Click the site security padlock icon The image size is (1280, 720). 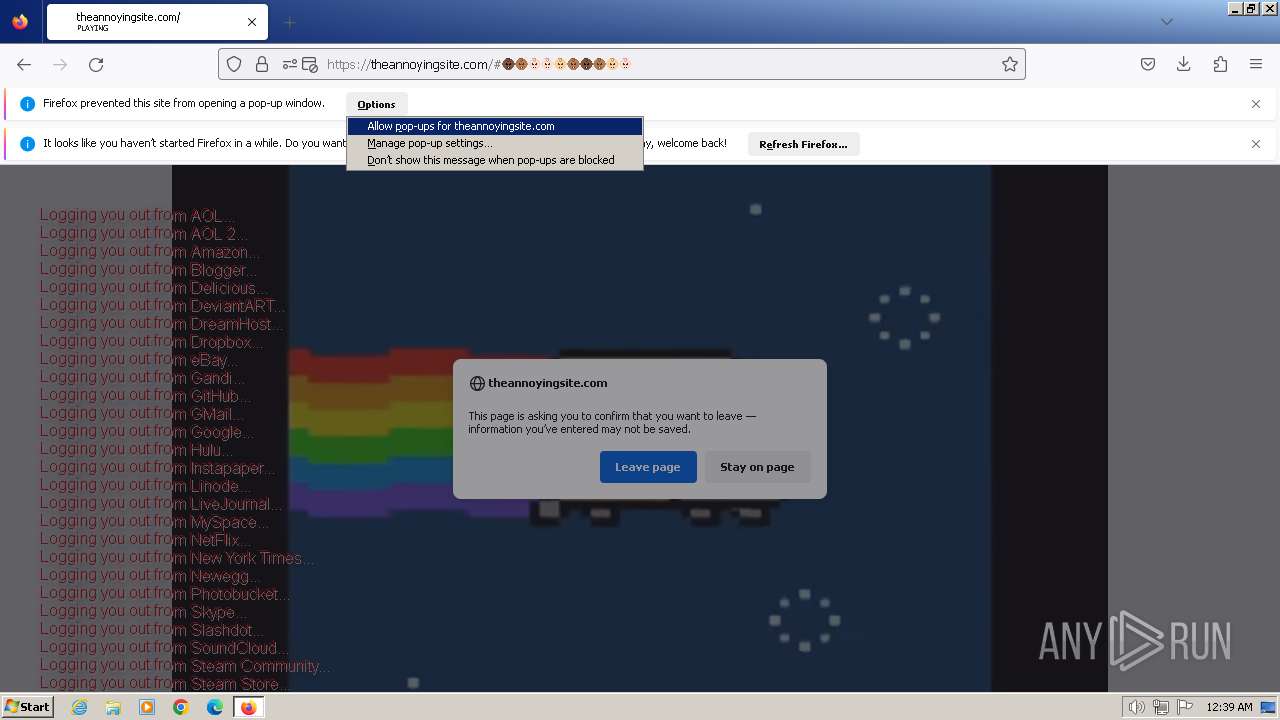pos(262,64)
